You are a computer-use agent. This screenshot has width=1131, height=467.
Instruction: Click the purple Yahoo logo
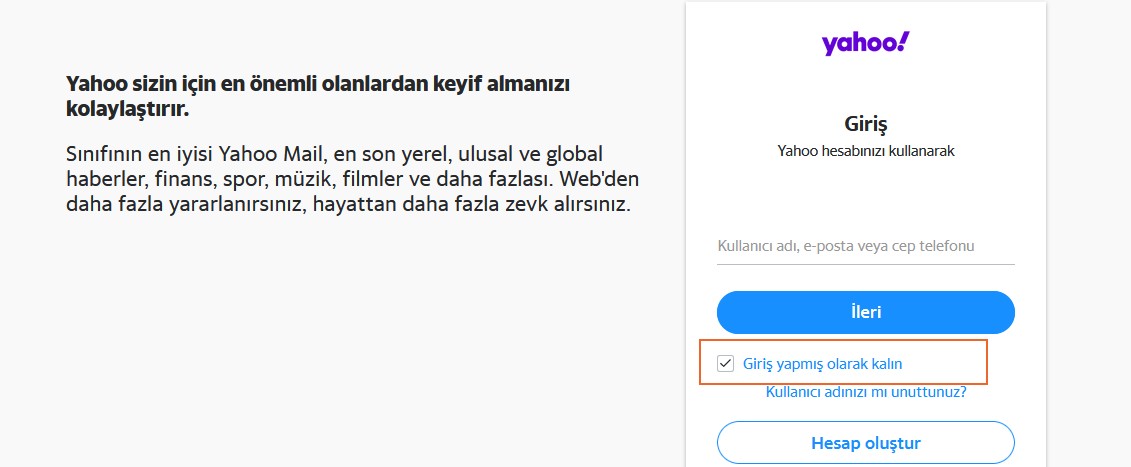(x=866, y=43)
